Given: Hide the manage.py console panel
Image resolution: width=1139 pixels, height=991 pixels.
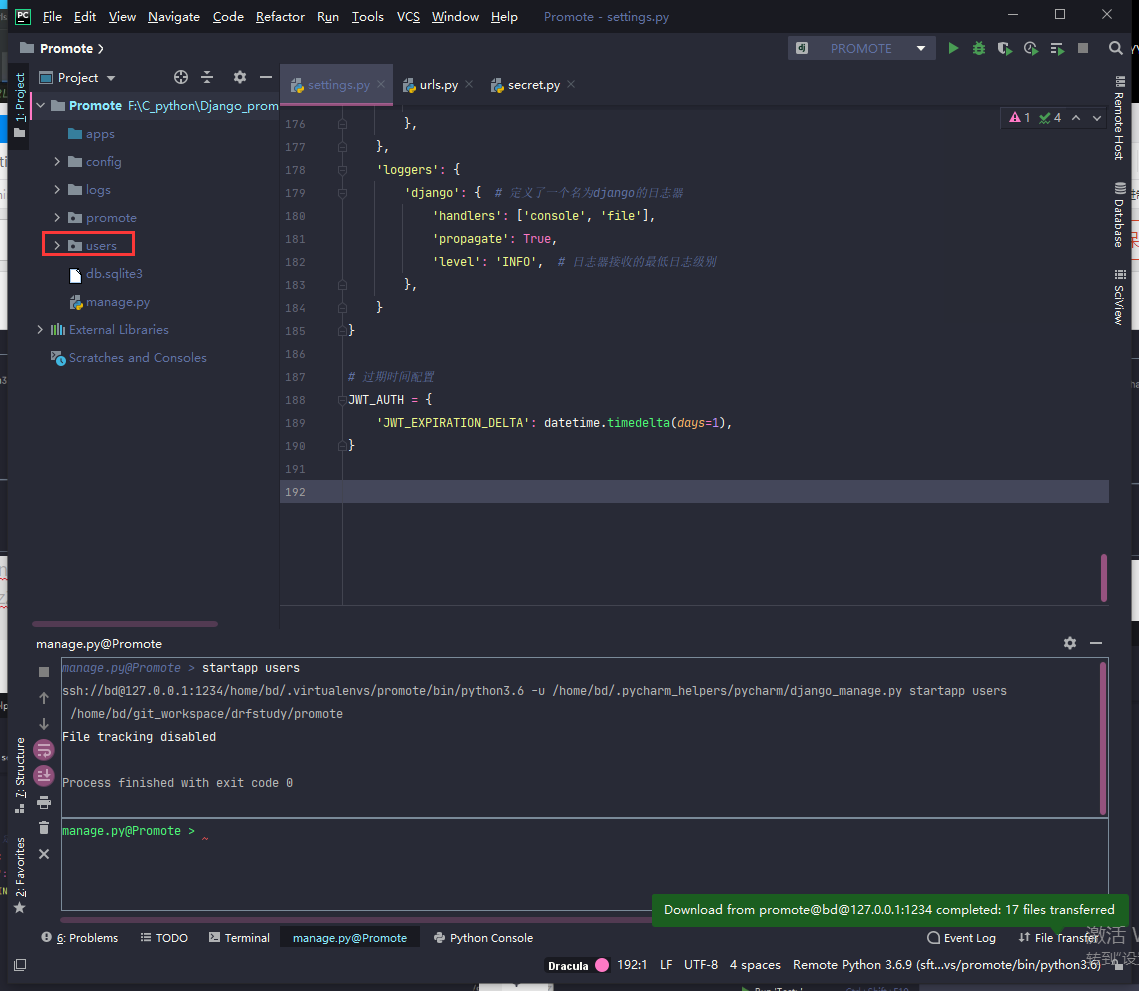Looking at the screenshot, I should click(1096, 643).
